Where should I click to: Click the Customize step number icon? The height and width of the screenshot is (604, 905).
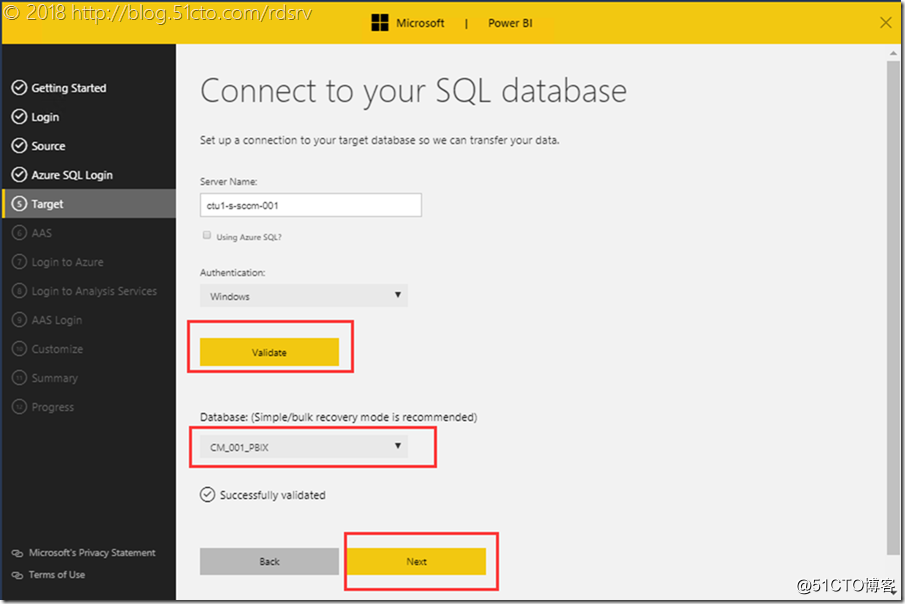point(19,349)
